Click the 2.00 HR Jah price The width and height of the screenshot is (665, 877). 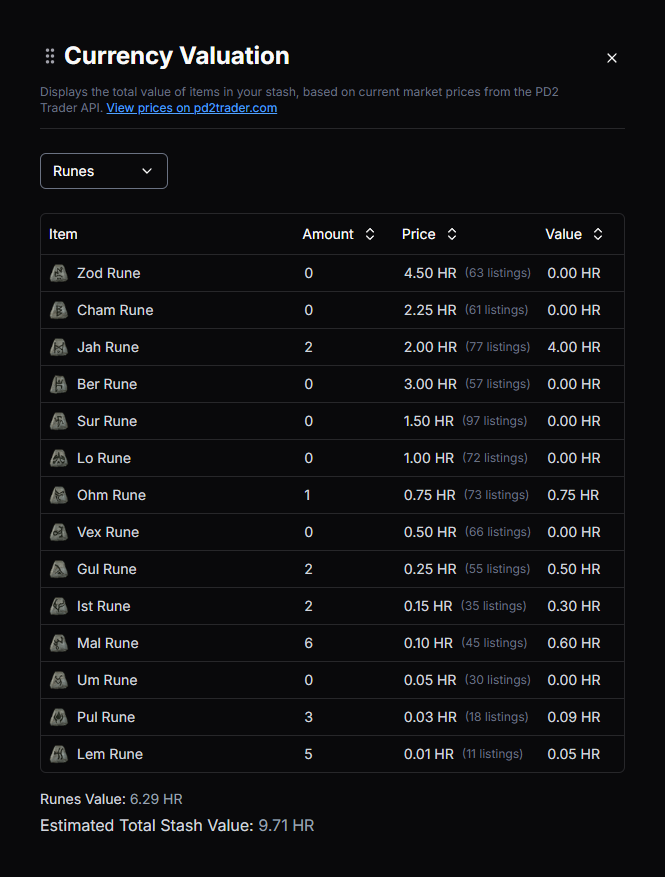click(430, 347)
